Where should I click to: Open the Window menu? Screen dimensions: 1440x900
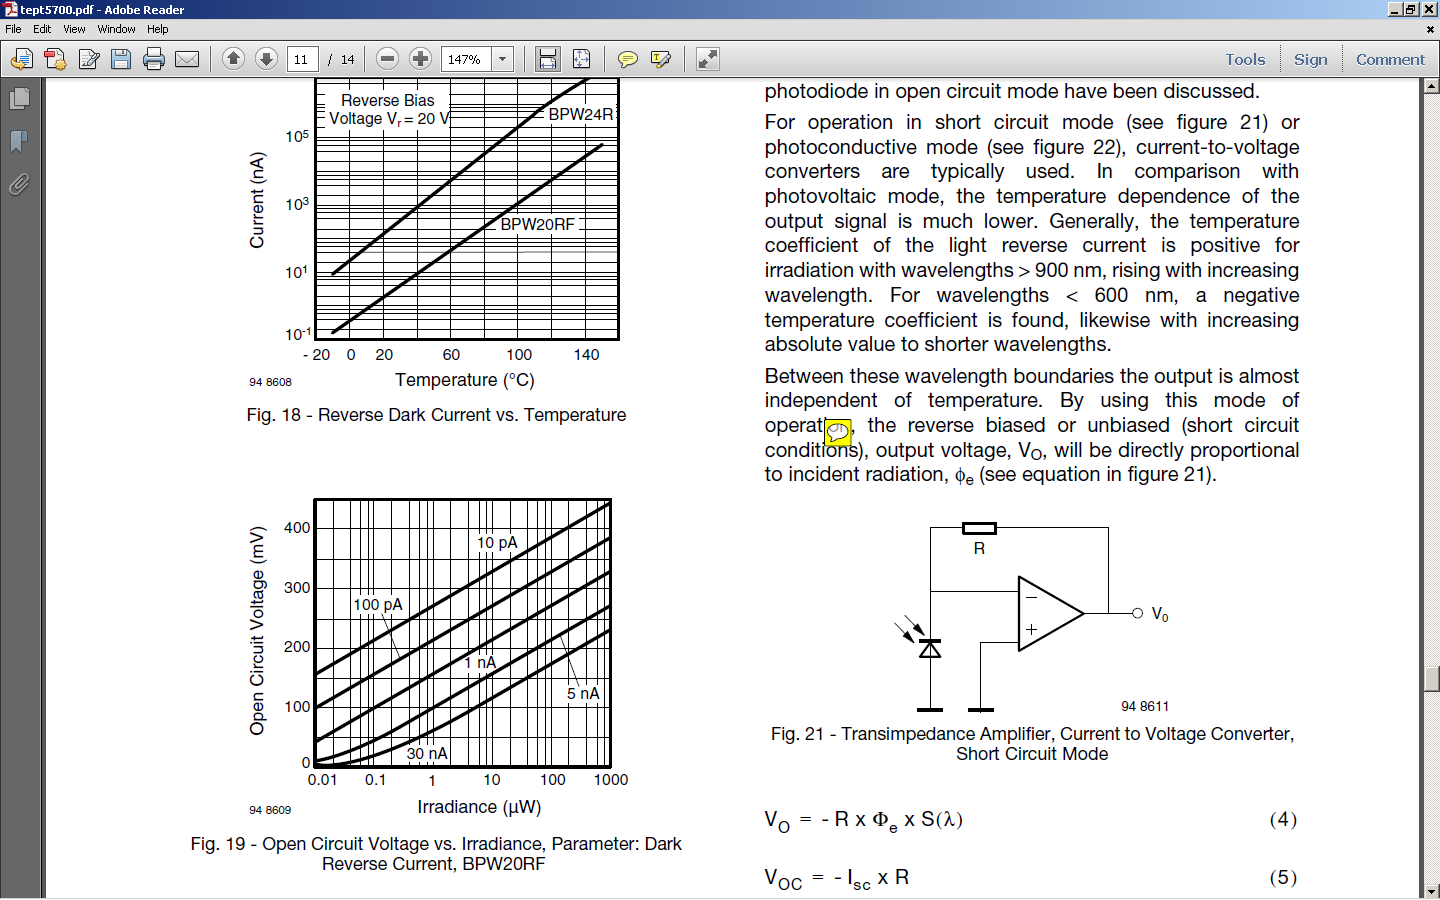pos(116,29)
